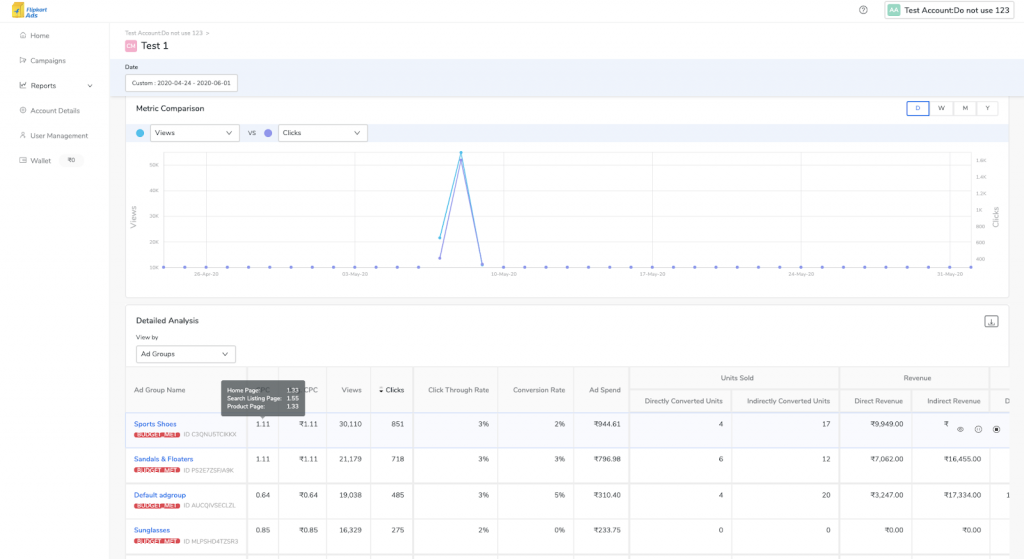
Task: Open the Test Account switcher
Action: click(949, 10)
